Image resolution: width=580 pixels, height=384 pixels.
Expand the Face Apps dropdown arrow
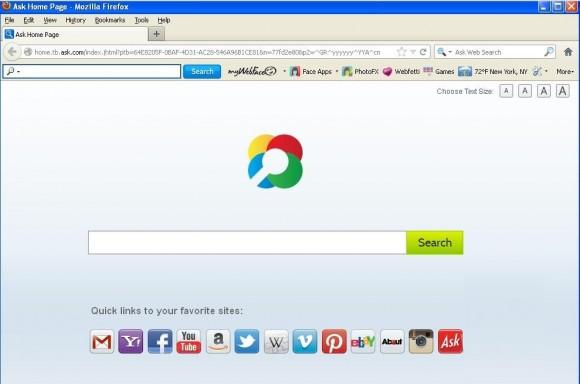pos(337,71)
